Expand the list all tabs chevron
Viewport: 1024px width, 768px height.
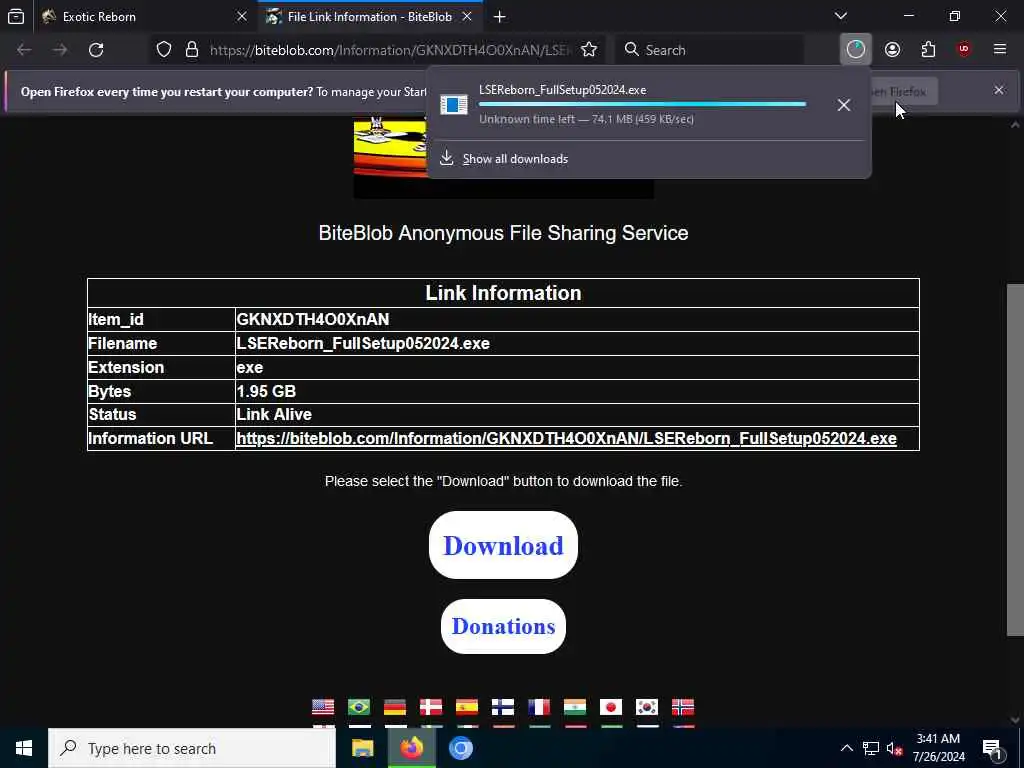tap(841, 16)
